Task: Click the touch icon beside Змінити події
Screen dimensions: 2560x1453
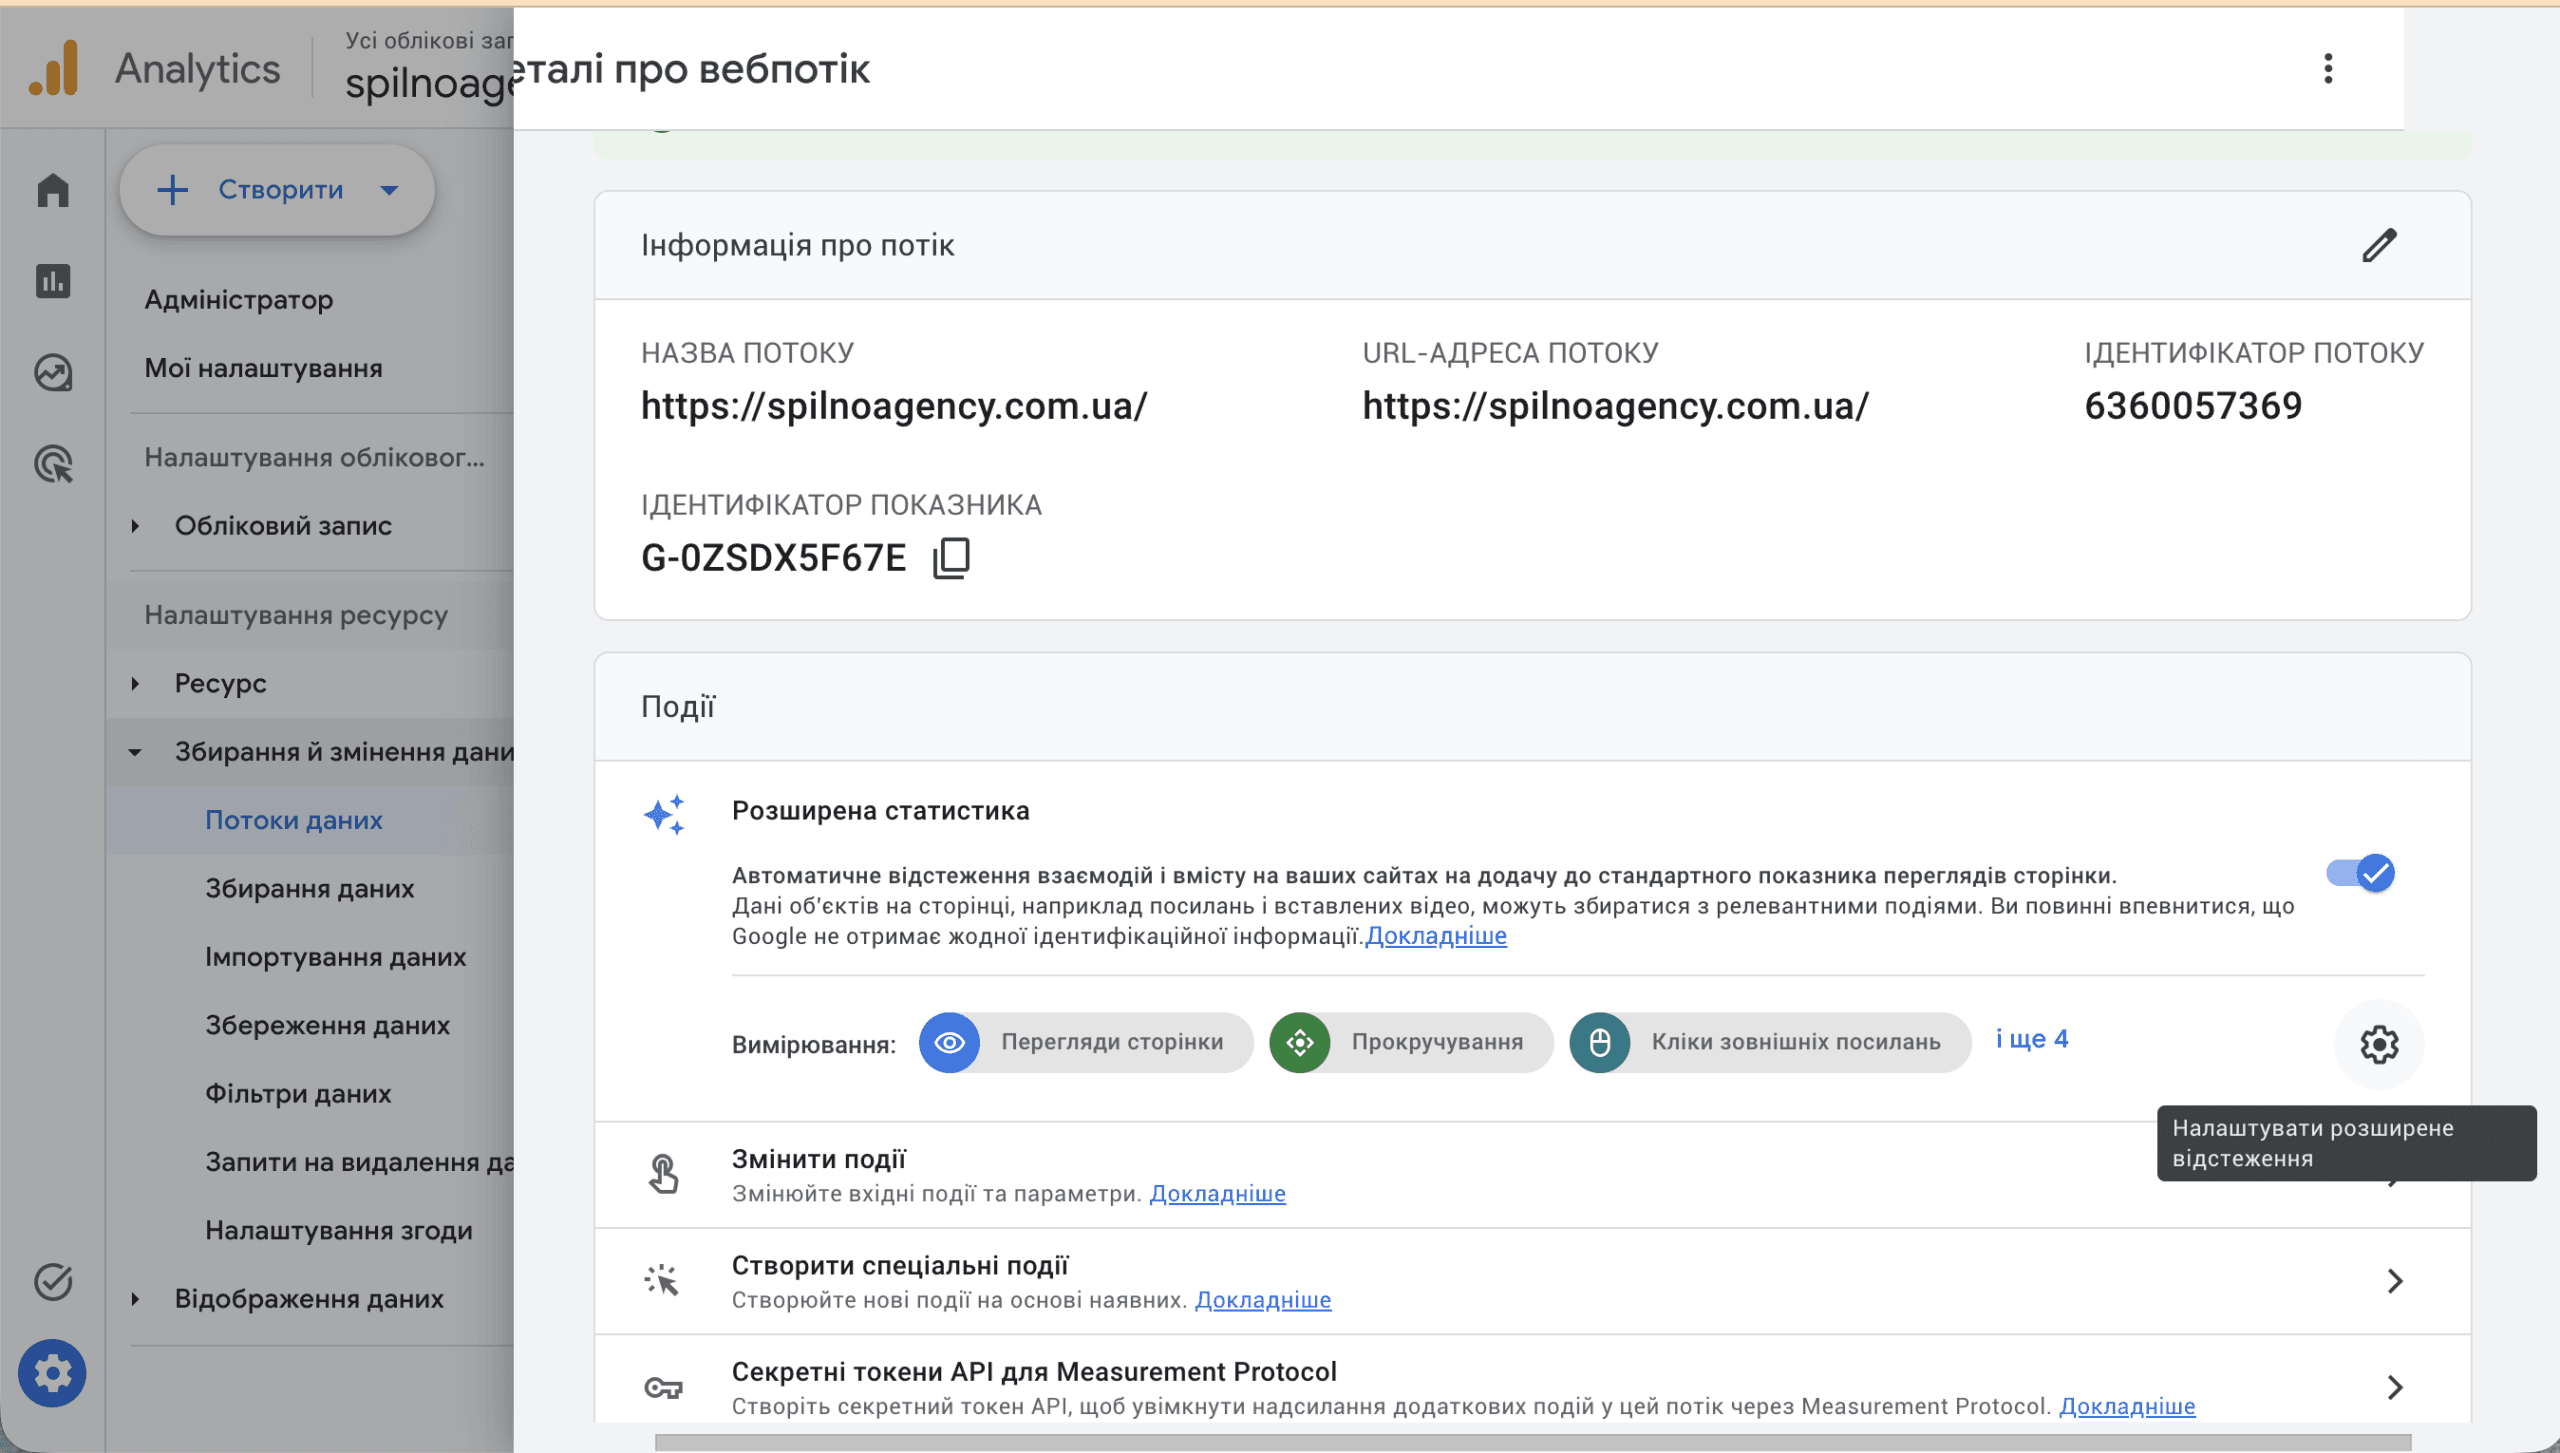Action: 663,1174
